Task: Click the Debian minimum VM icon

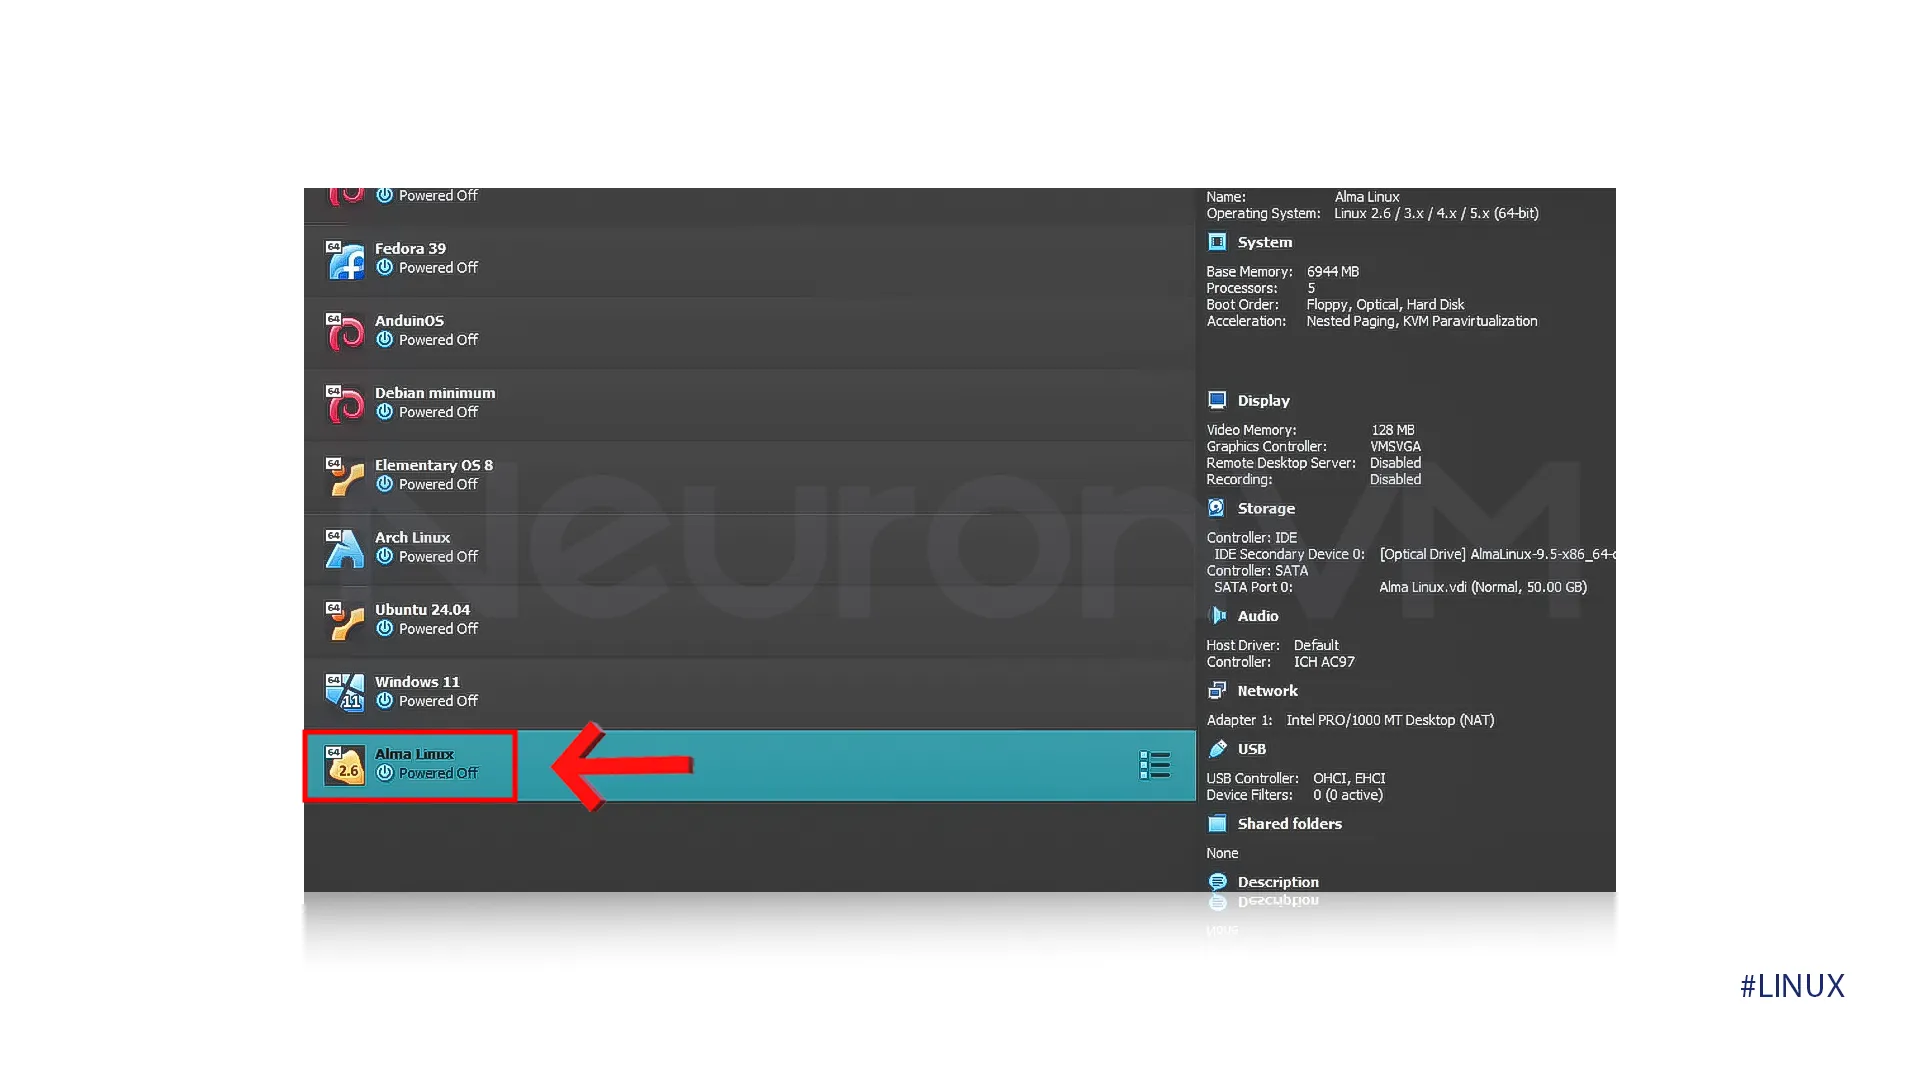Action: click(x=345, y=404)
